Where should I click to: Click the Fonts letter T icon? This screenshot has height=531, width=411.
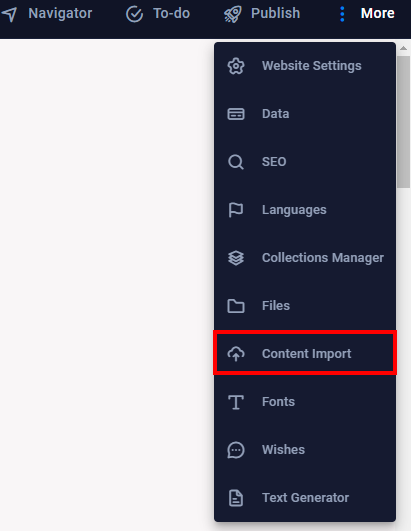click(236, 402)
